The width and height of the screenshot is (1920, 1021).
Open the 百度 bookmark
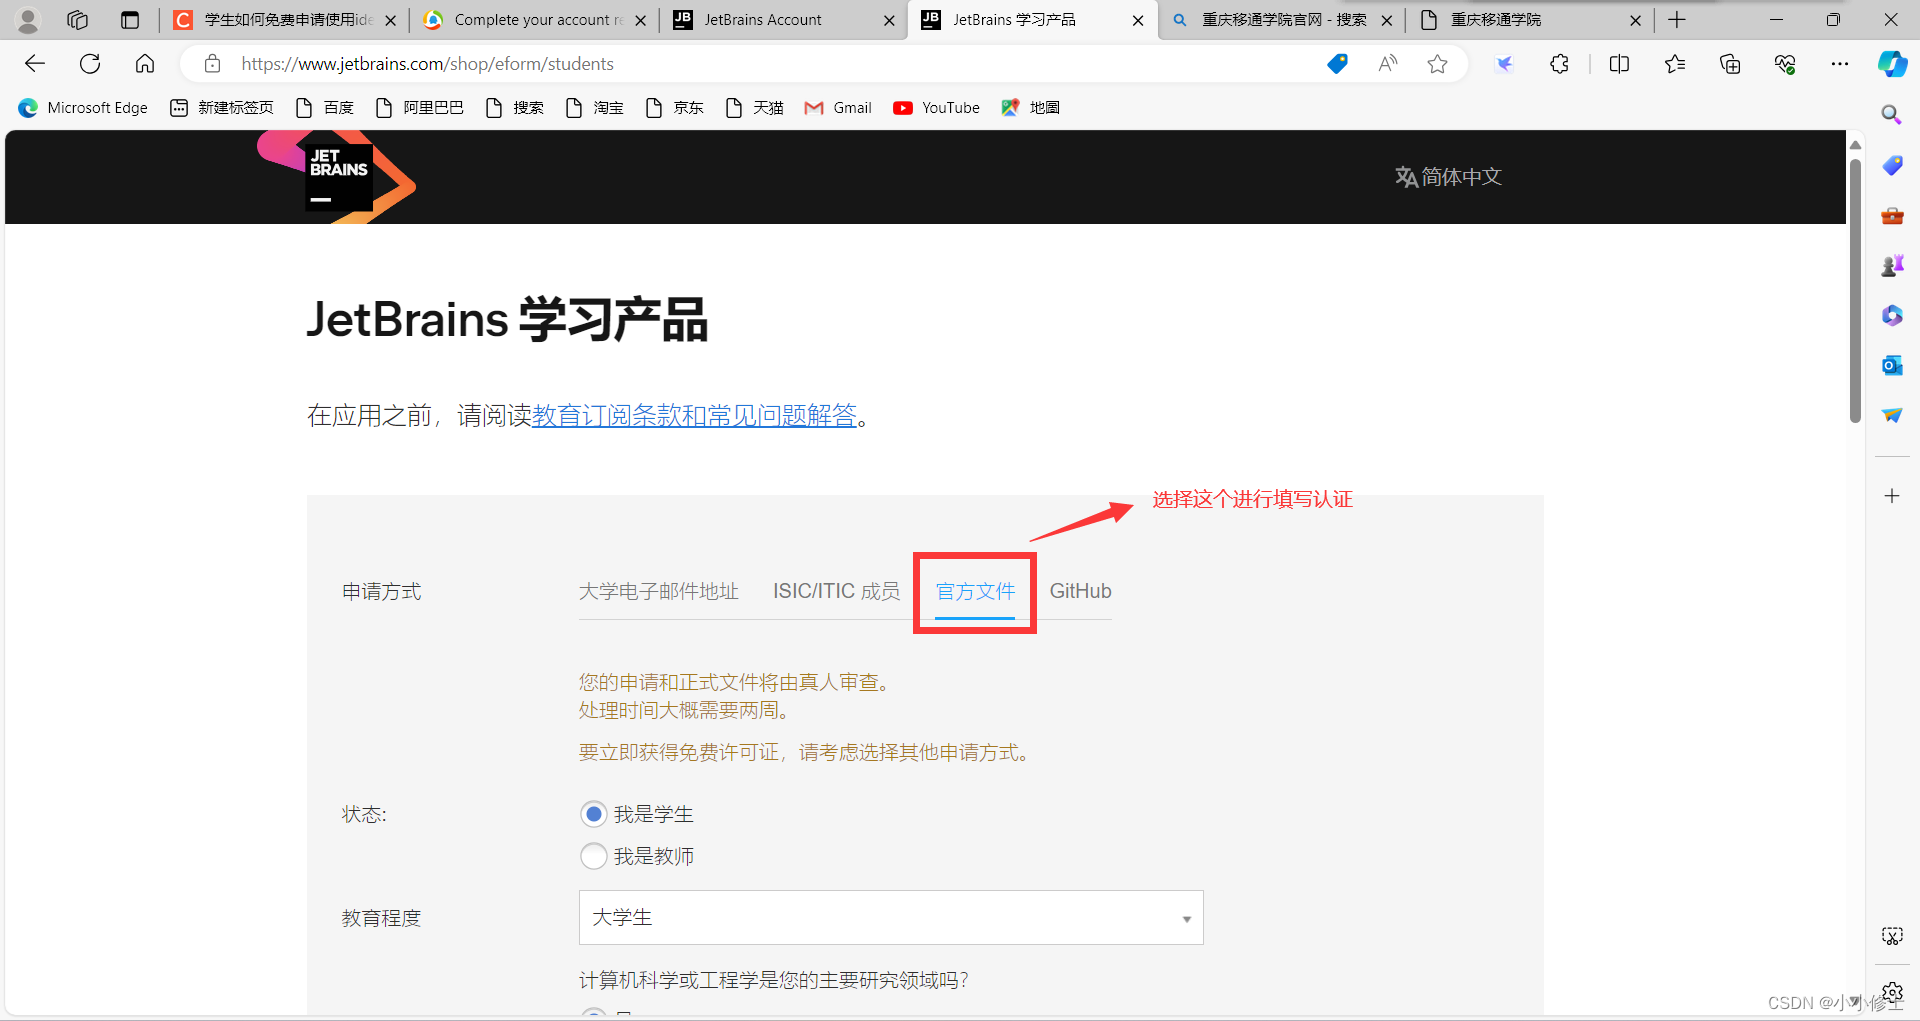324,108
